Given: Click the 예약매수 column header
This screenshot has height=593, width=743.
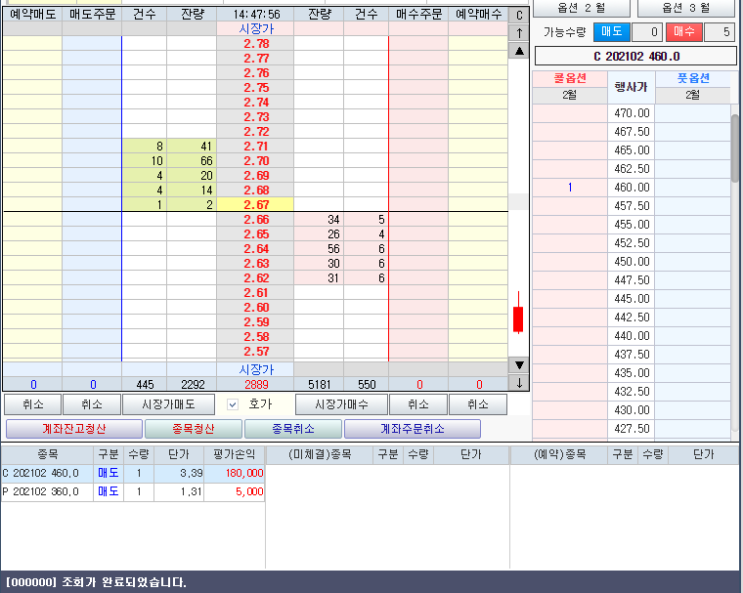Looking at the screenshot, I should tap(478, 14).
